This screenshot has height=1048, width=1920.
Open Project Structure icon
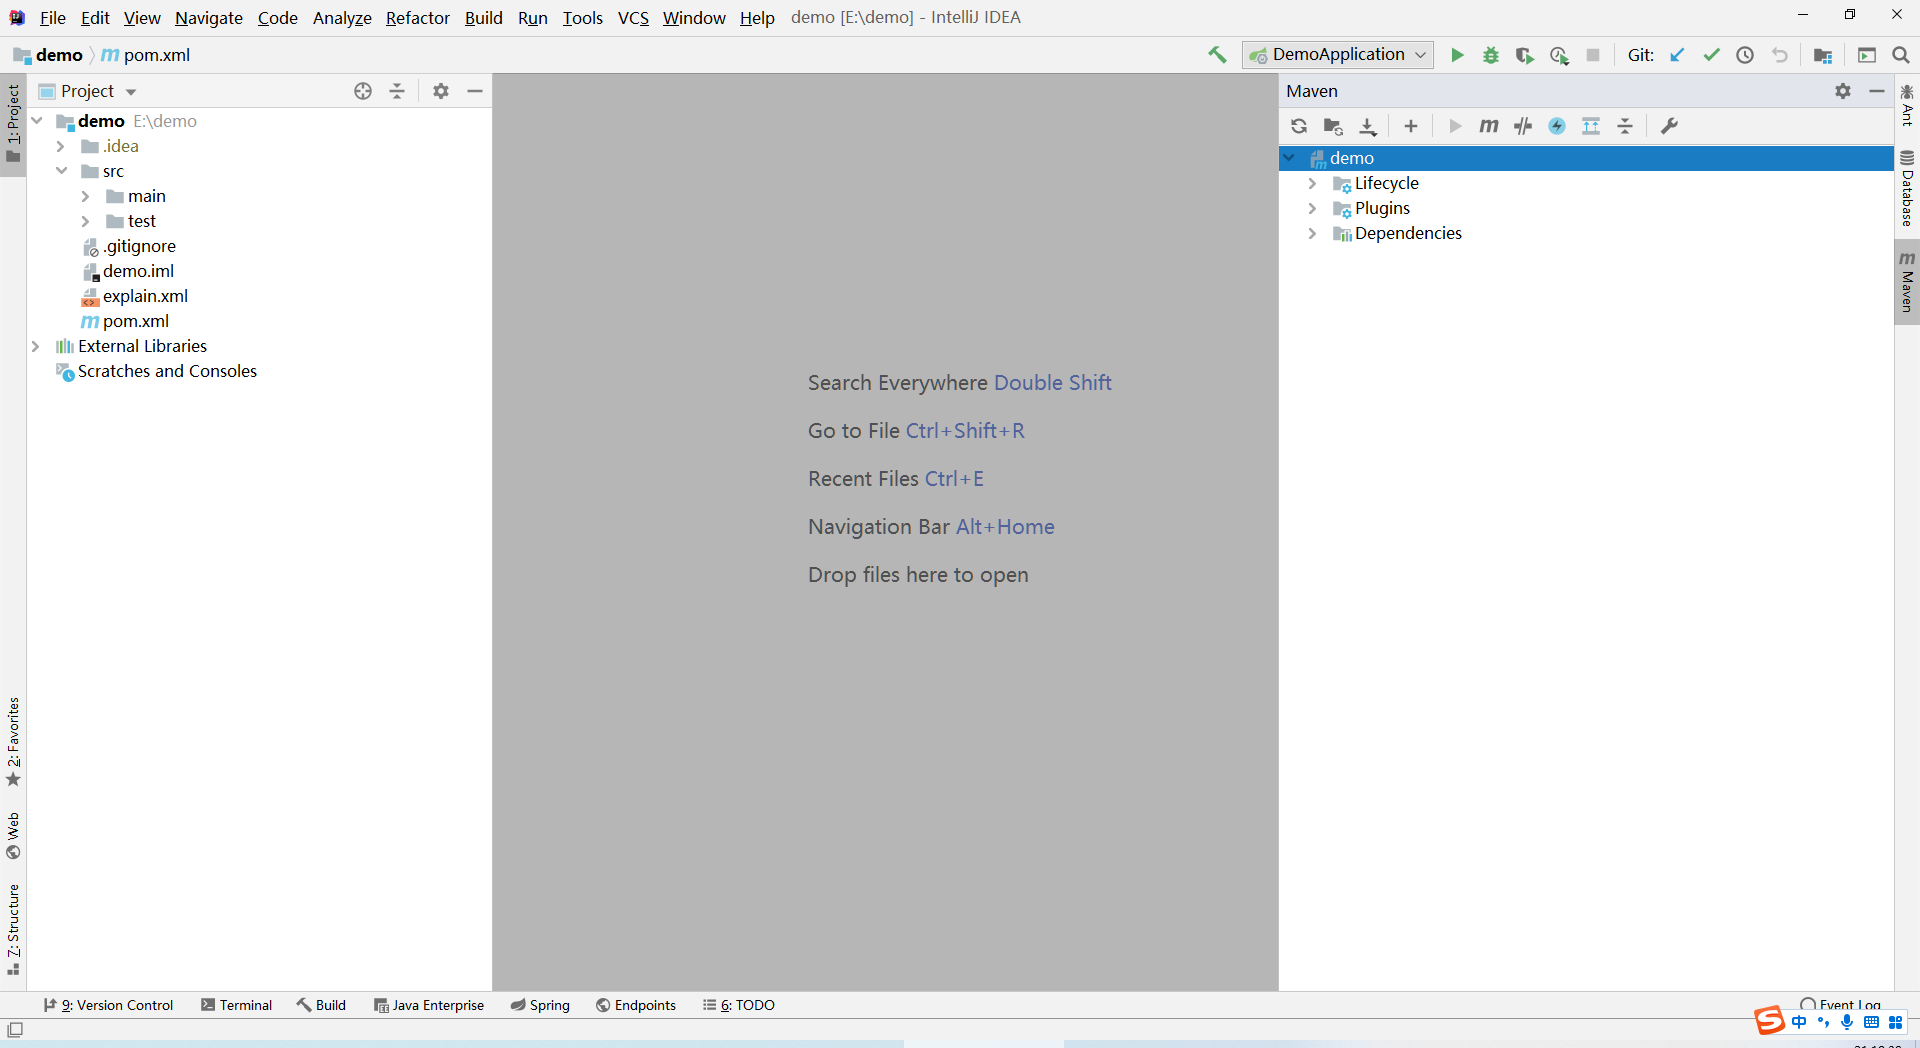(1823, 55)
